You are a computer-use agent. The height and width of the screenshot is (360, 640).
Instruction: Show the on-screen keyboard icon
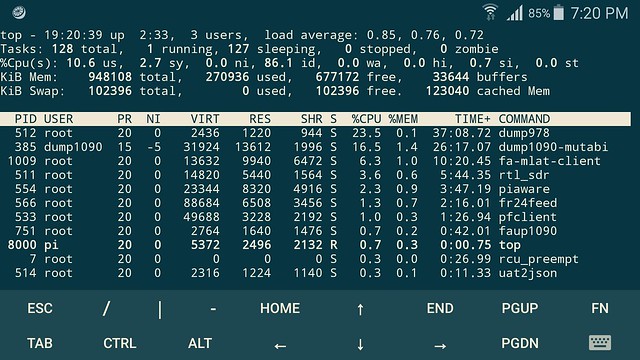[600, 343]
